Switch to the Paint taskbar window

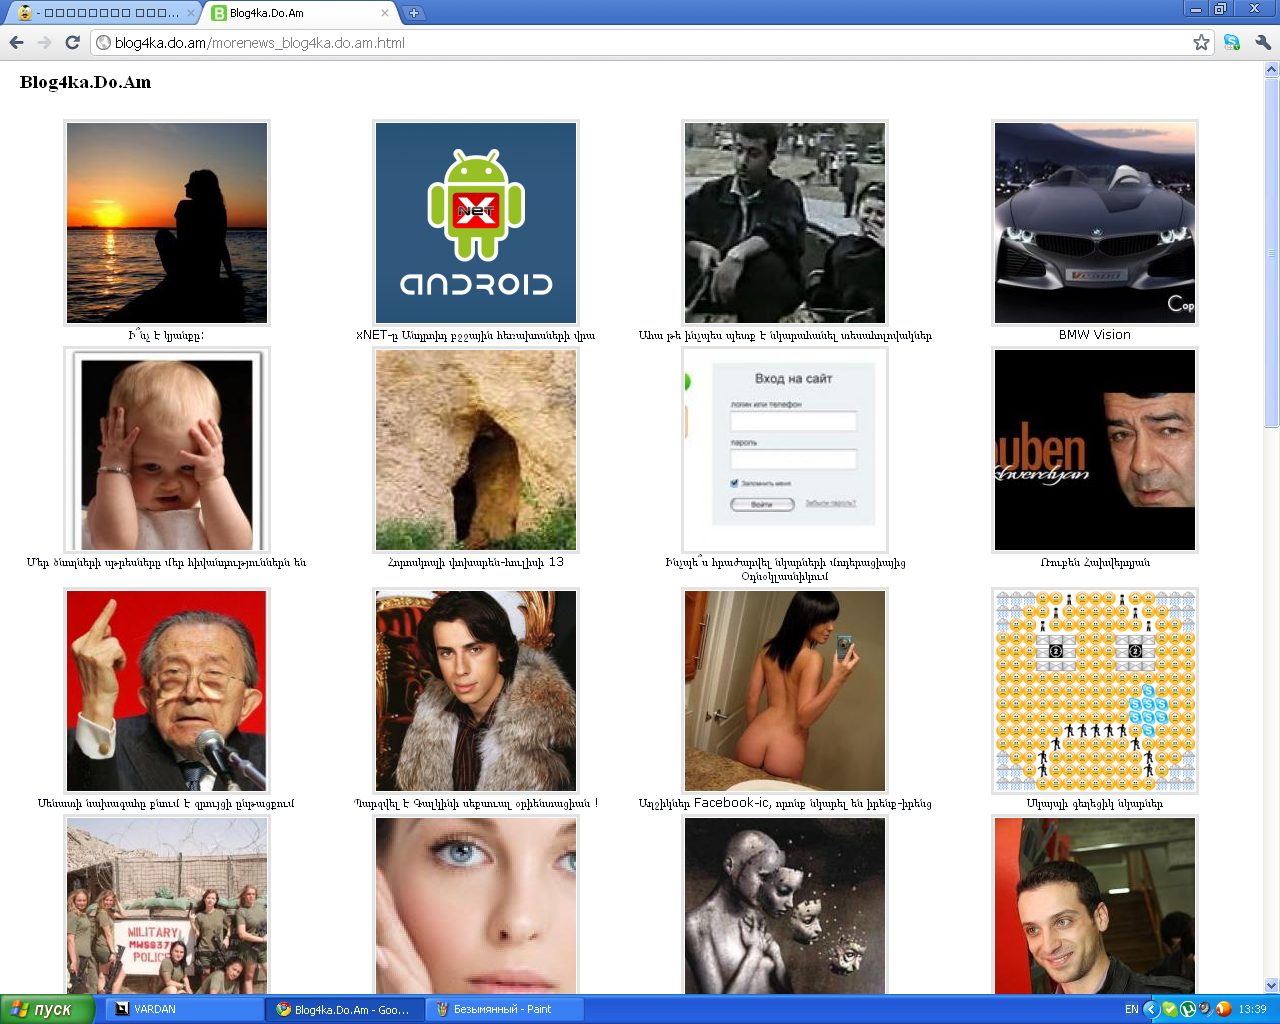click(x=505, y=1009)
